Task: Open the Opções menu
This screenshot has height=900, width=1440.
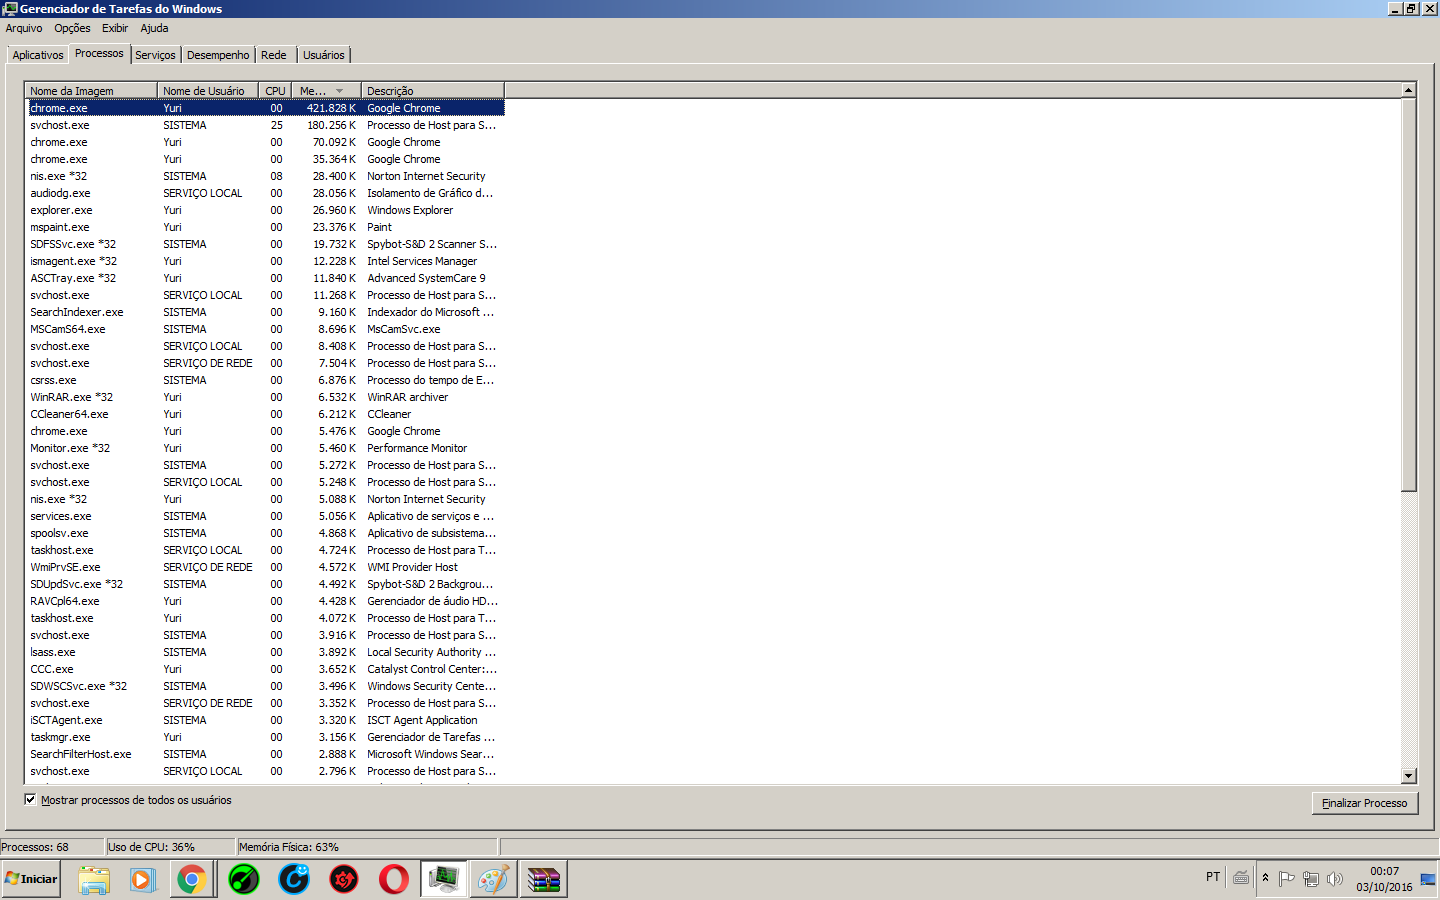Action: (72, 28)
